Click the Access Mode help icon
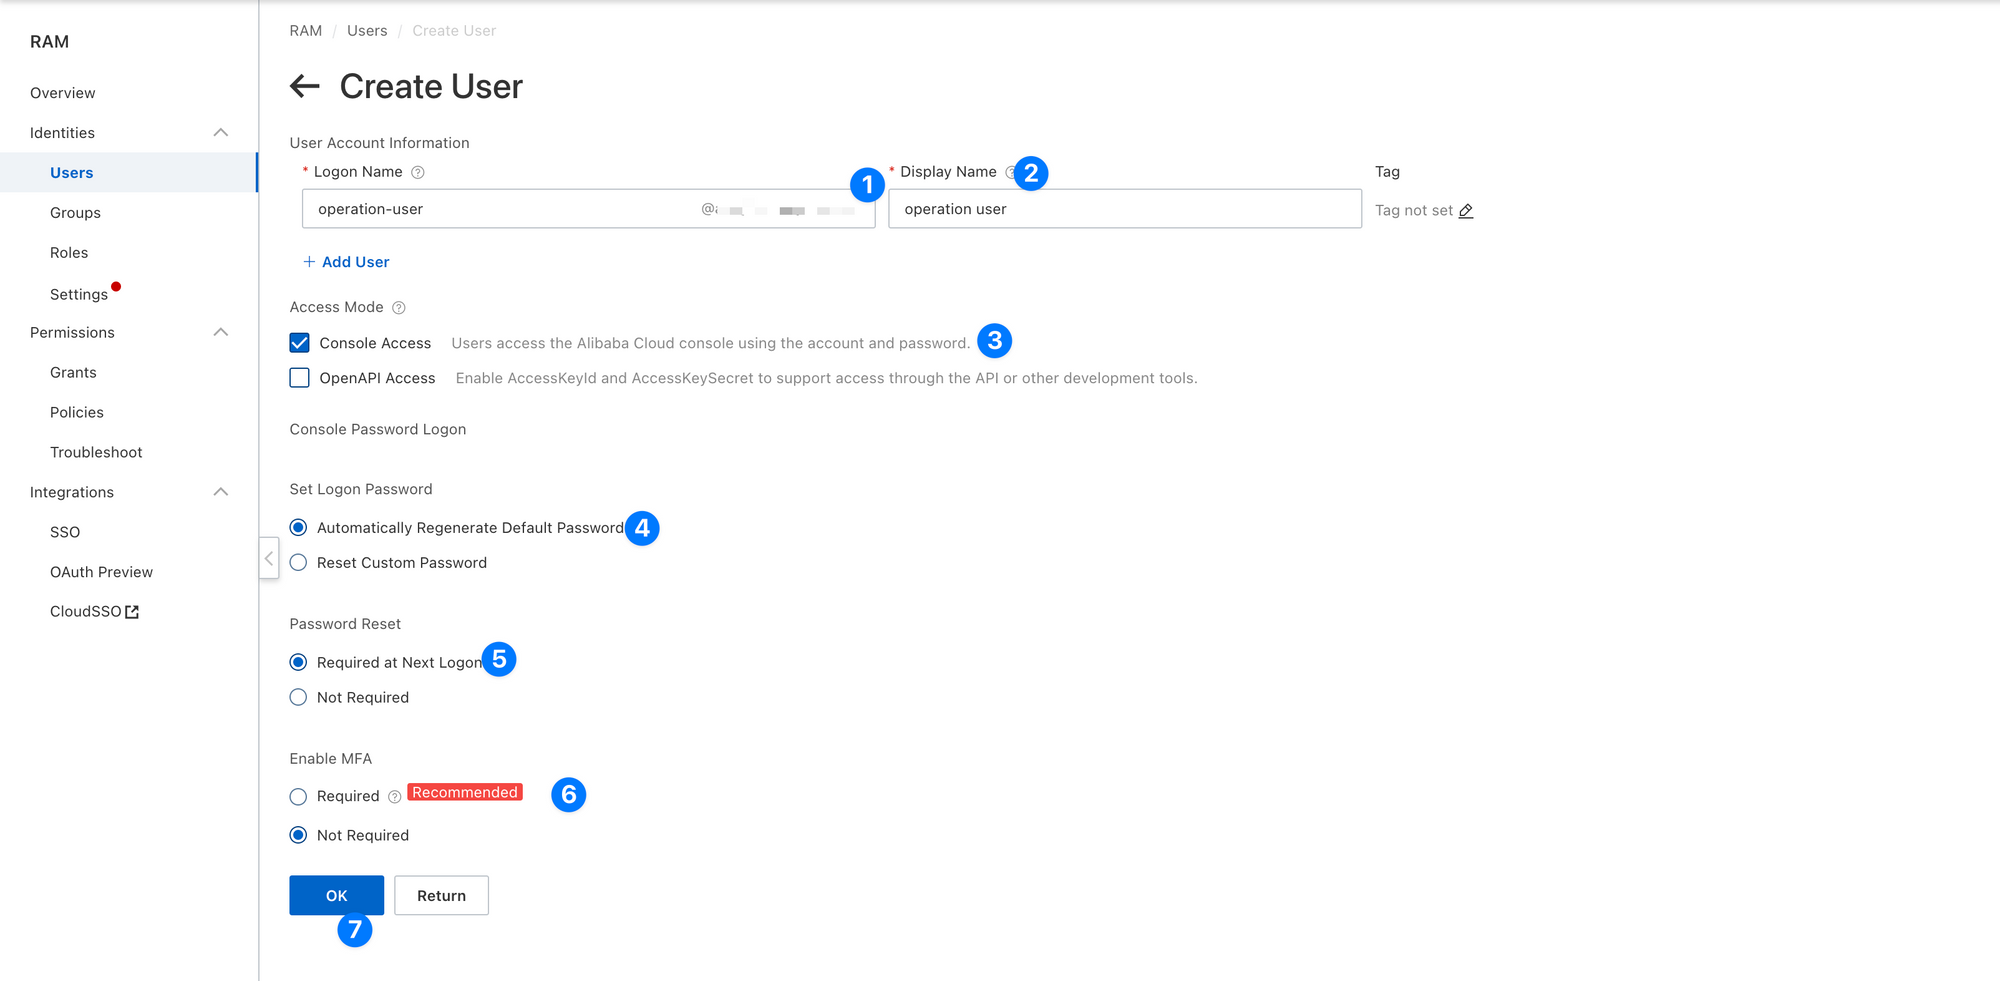 pyautogui.click(x=399, y=308)
